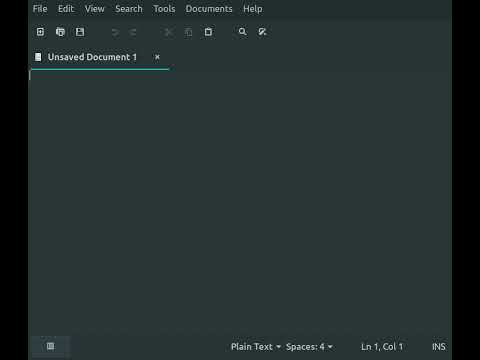Open the Search menu

(129, 9)
